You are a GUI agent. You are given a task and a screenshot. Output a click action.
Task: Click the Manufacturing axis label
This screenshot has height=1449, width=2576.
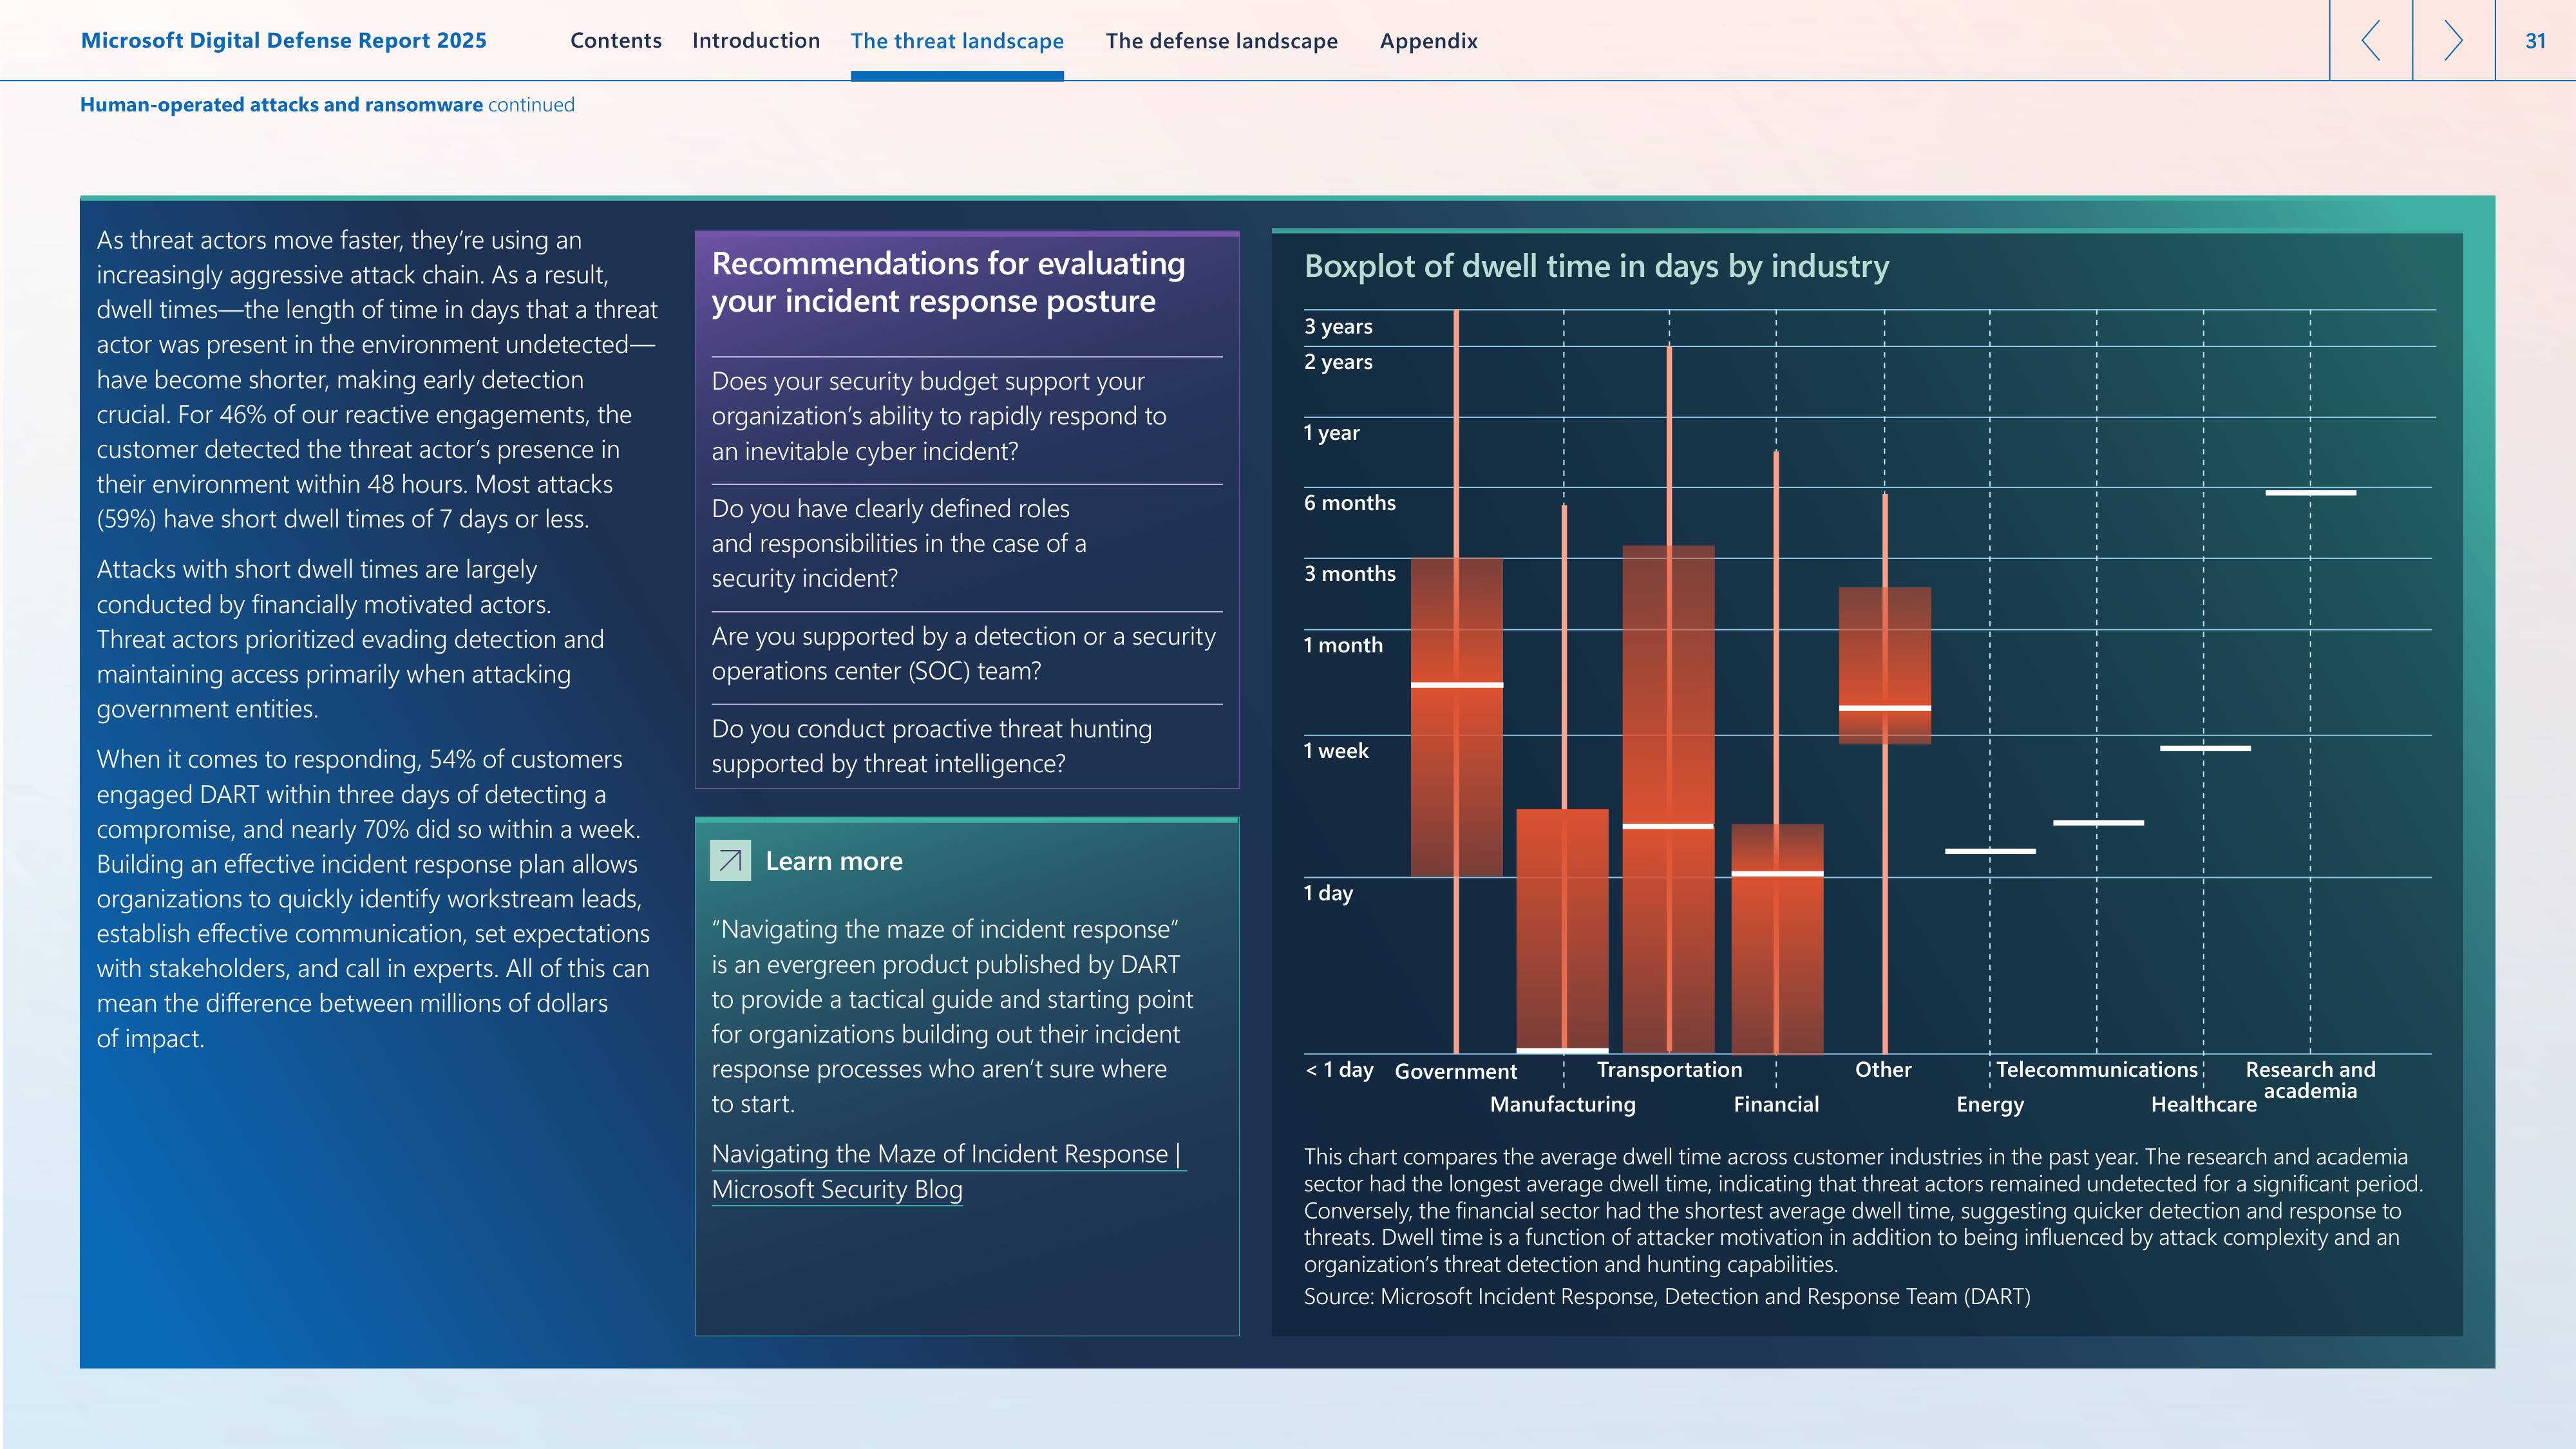pos(1563,1104)
